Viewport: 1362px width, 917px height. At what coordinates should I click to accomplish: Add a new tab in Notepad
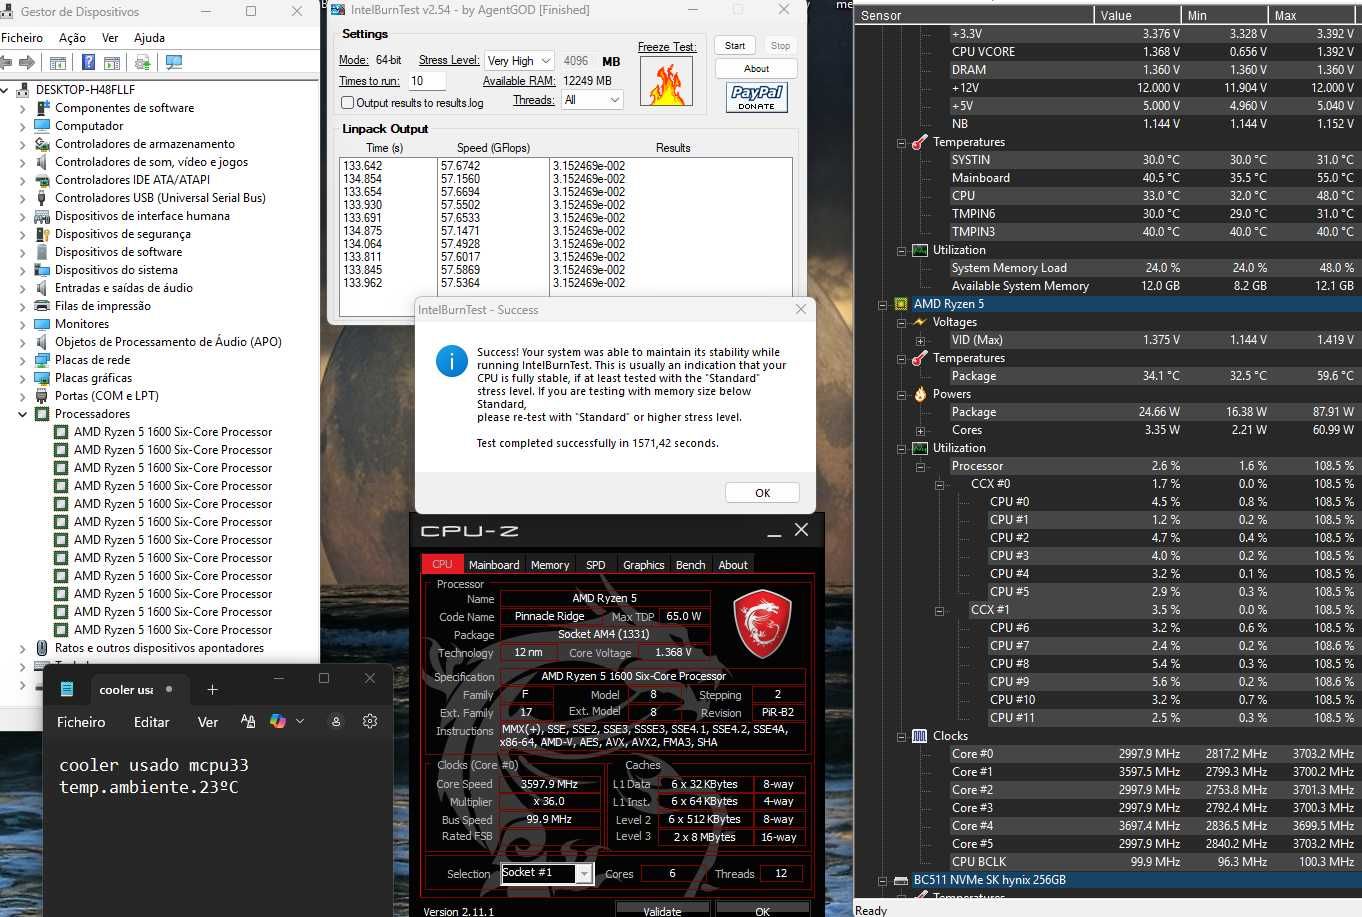(x=212, y=689)
